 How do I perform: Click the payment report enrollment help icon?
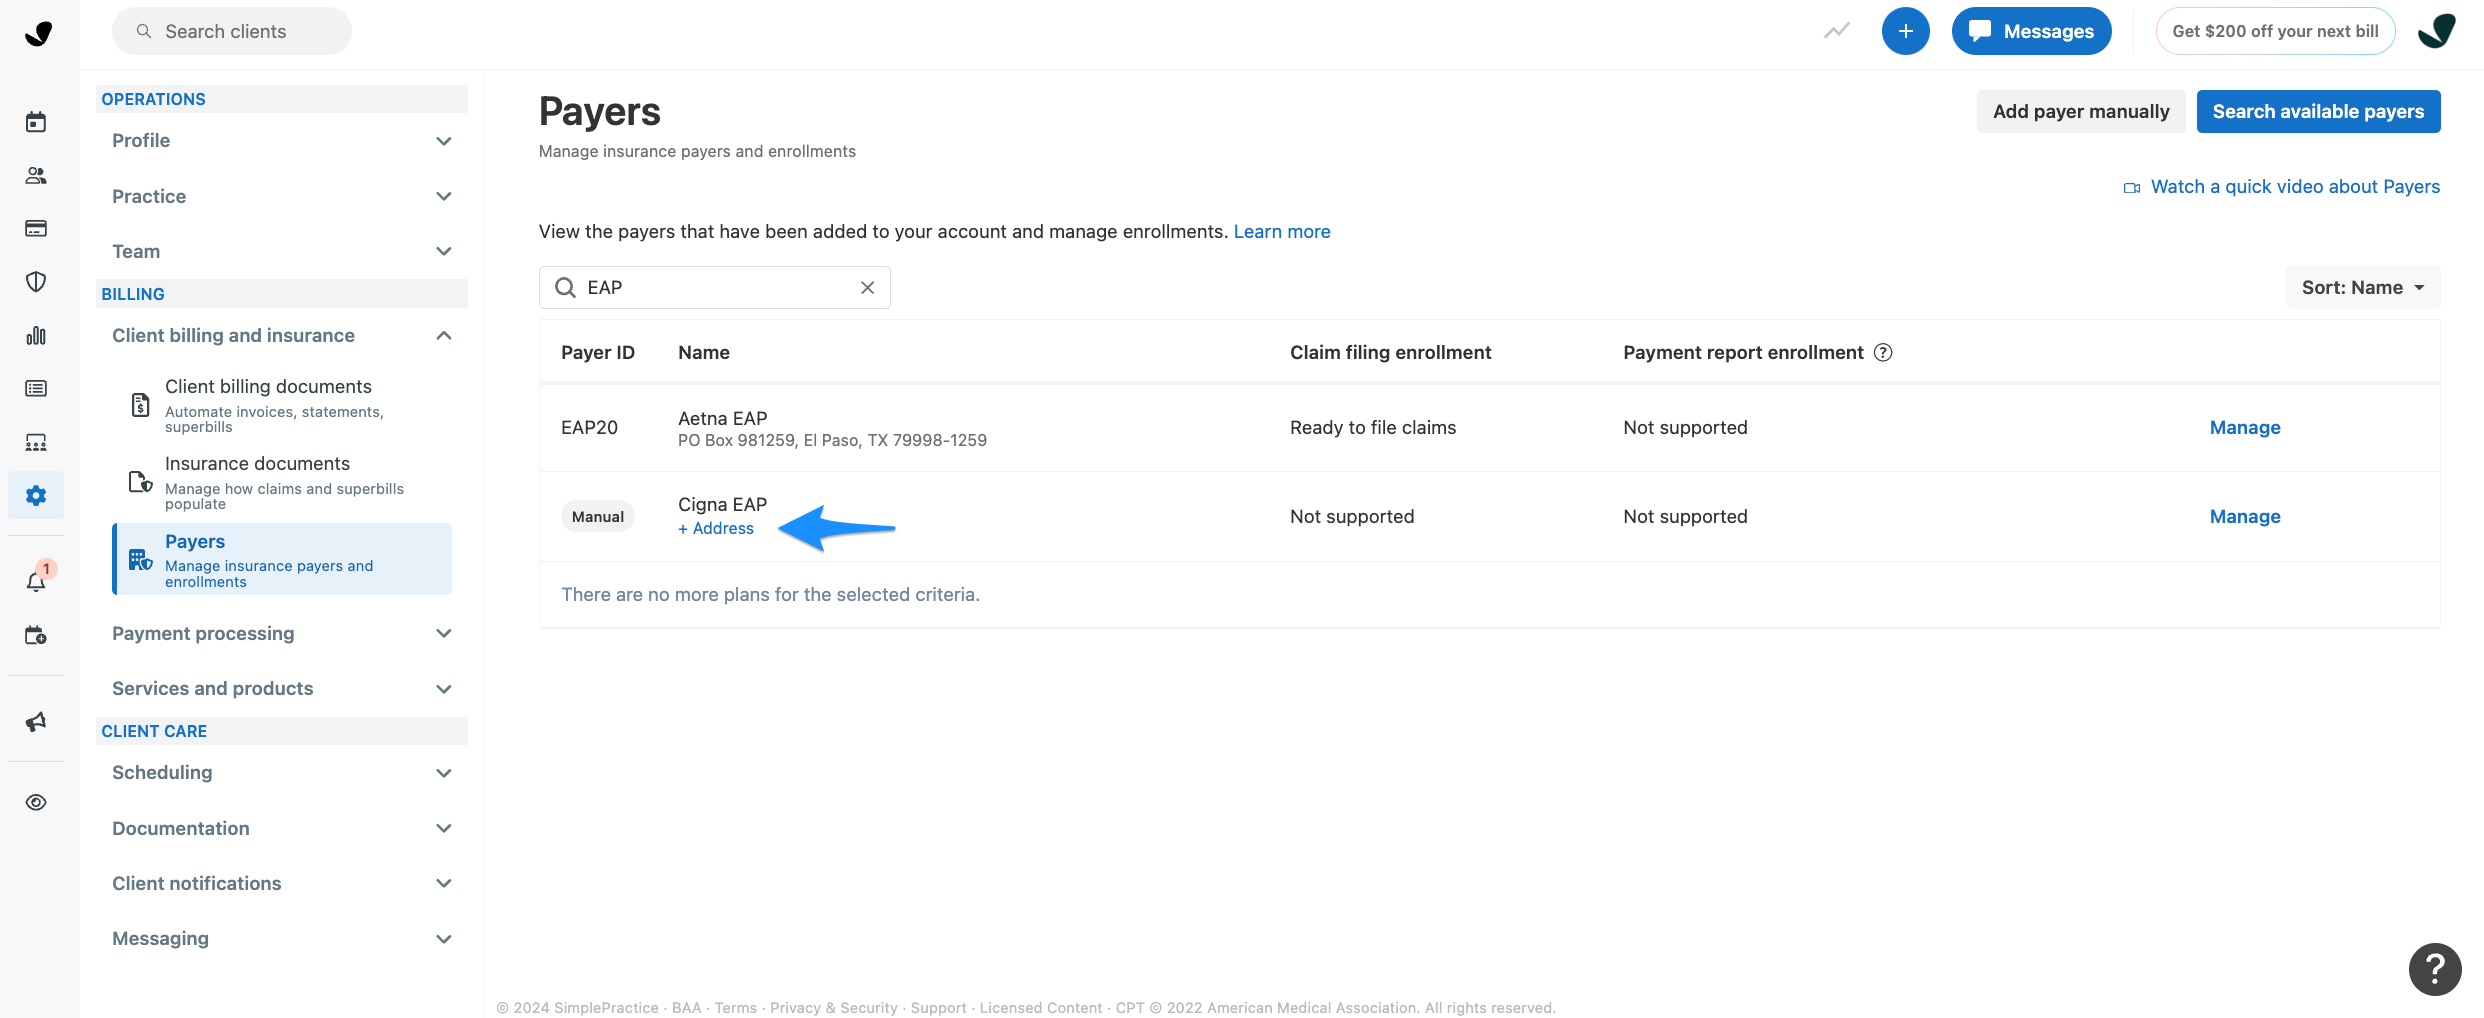(1883, 352)
